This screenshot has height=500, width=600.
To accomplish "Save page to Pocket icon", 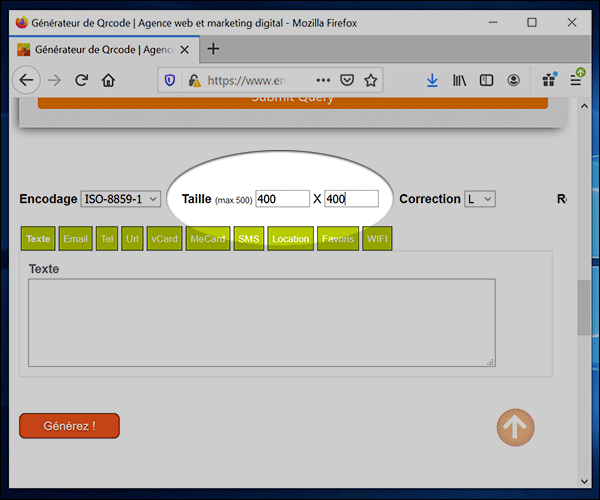I will coord(347,80).
